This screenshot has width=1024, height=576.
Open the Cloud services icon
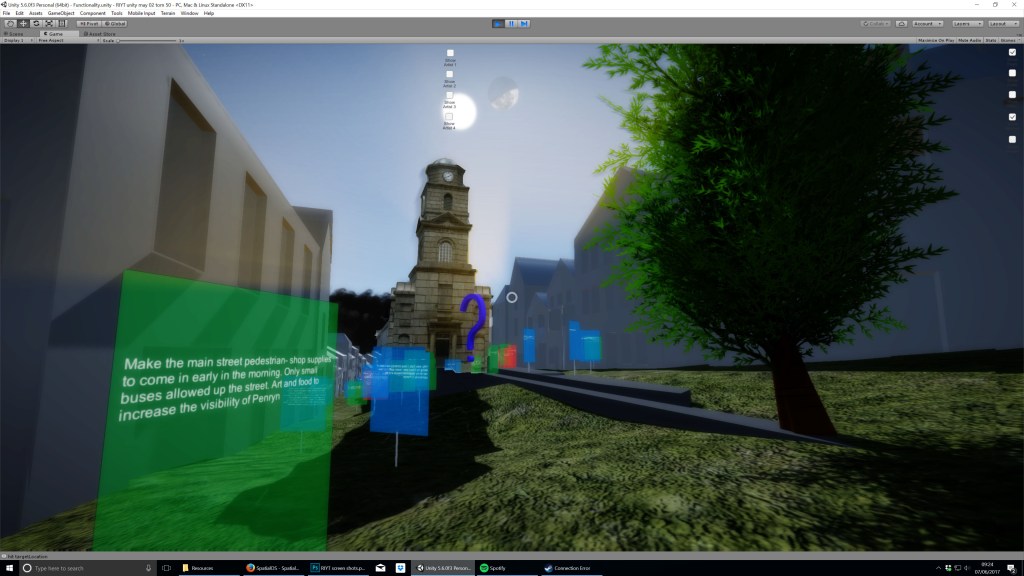pos(902,22)
